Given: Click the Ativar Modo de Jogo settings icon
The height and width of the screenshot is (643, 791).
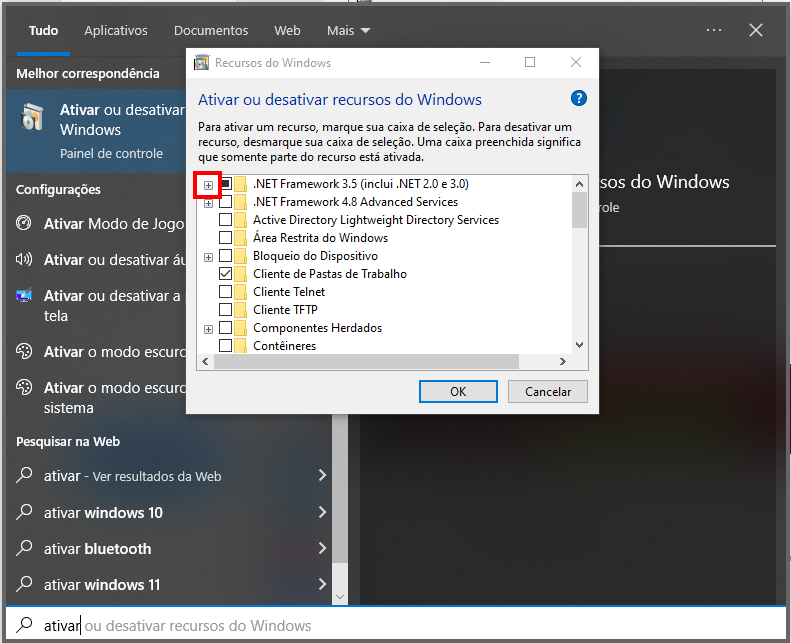Looking at the screenshot, I should [x=24, y=223].
